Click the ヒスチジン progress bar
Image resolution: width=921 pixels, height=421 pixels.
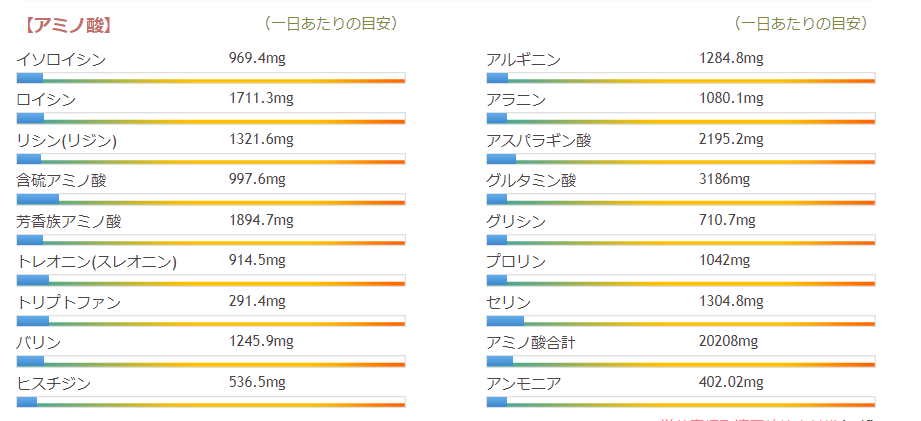pyautogui.click(x=211, y=403)
